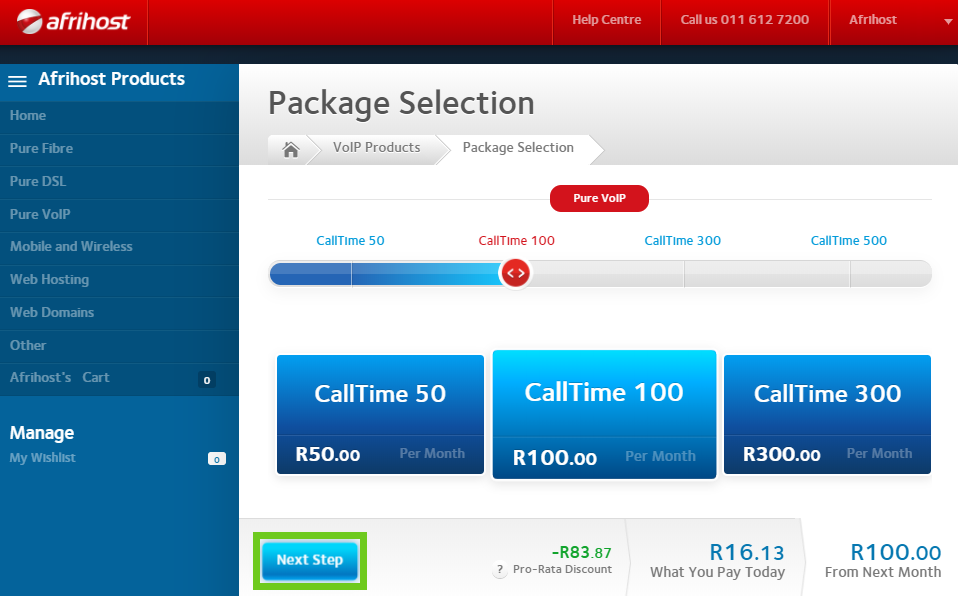Select the CallTime 50 package card

(380, 414)
